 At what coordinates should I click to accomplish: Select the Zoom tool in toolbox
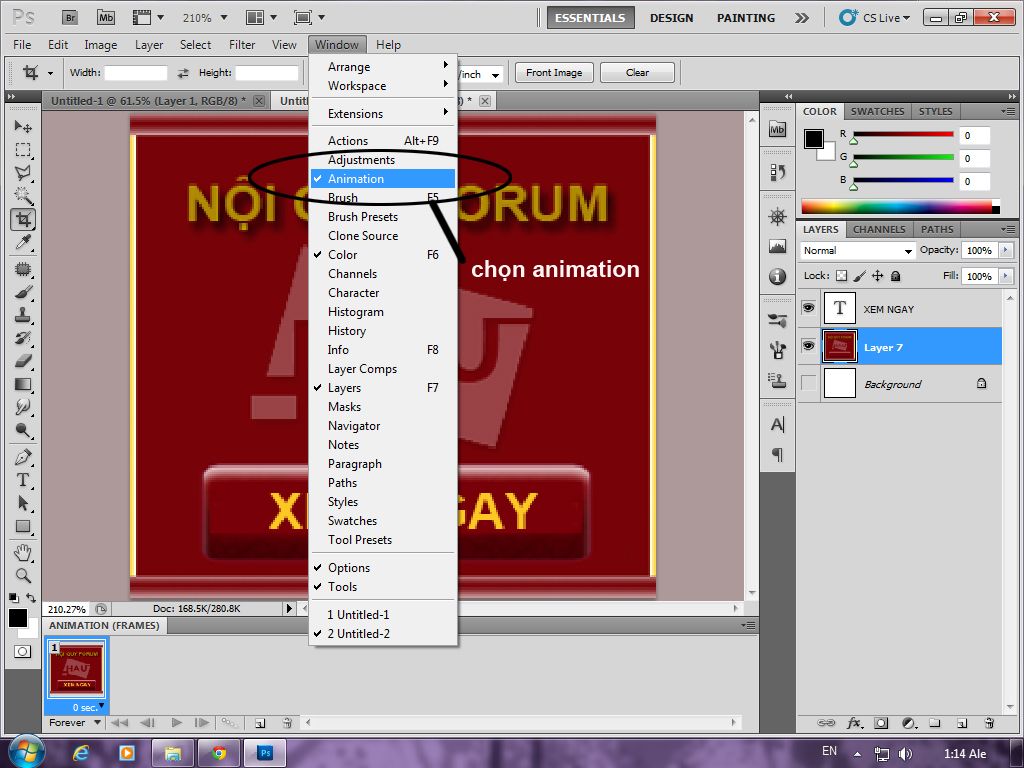[23, 575]
